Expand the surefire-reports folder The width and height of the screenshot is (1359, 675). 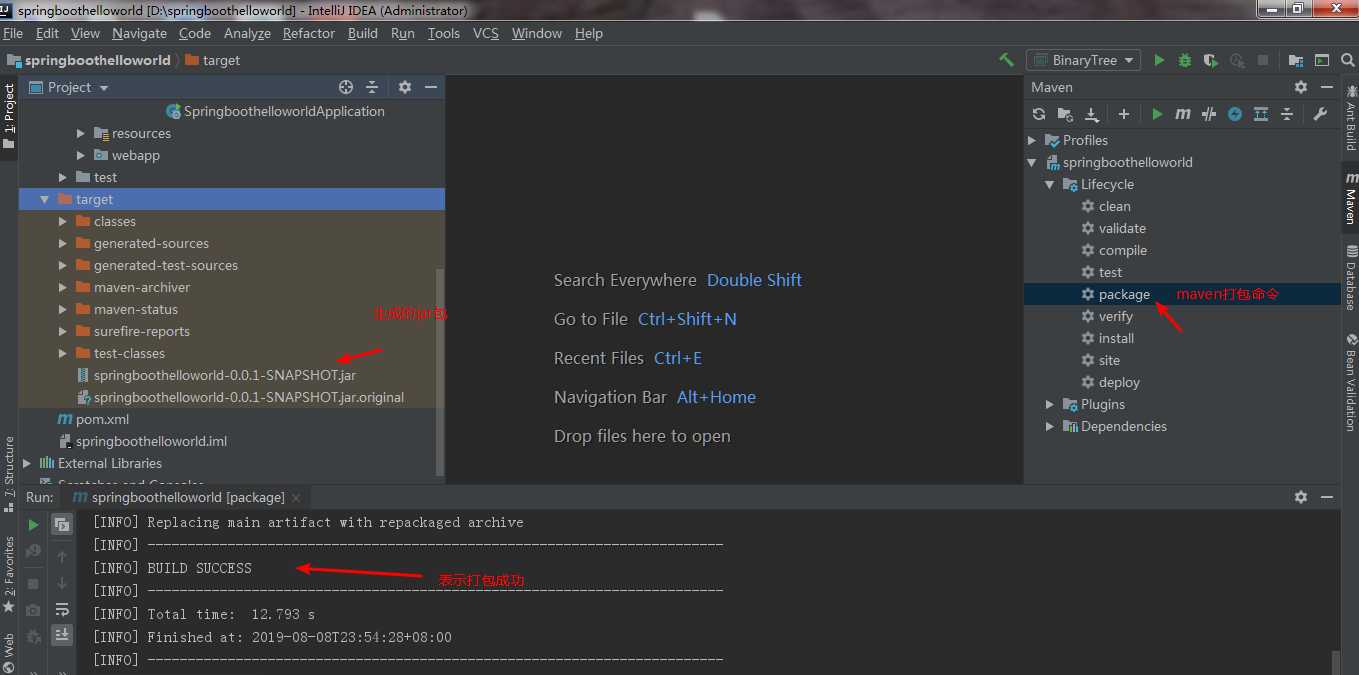pos(63,331)
